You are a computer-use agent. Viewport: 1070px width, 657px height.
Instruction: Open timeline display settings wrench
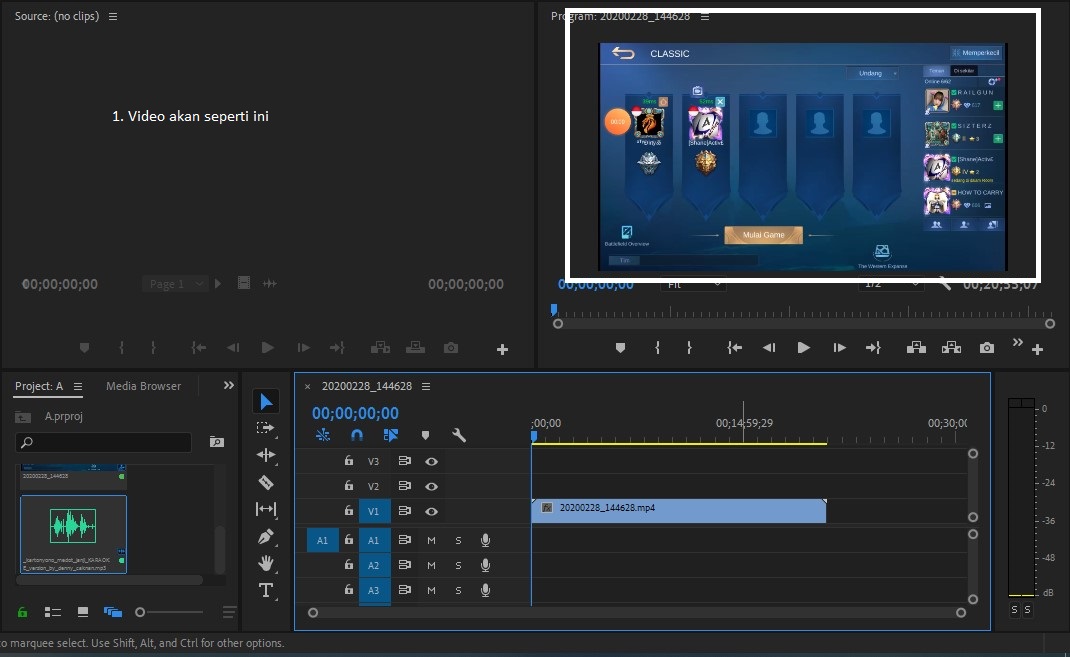459,435
